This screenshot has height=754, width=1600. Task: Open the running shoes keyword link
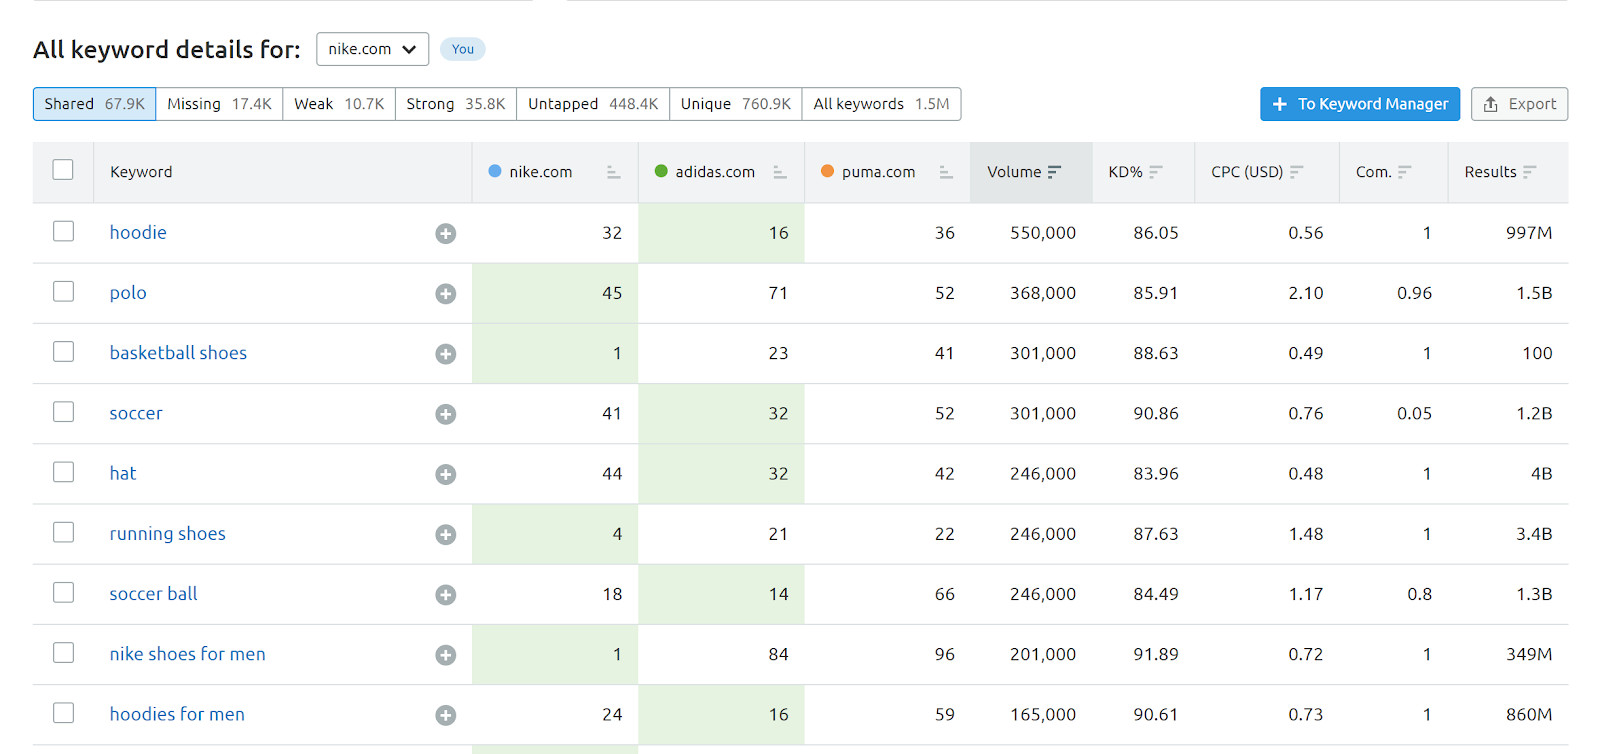pos(168,534)
